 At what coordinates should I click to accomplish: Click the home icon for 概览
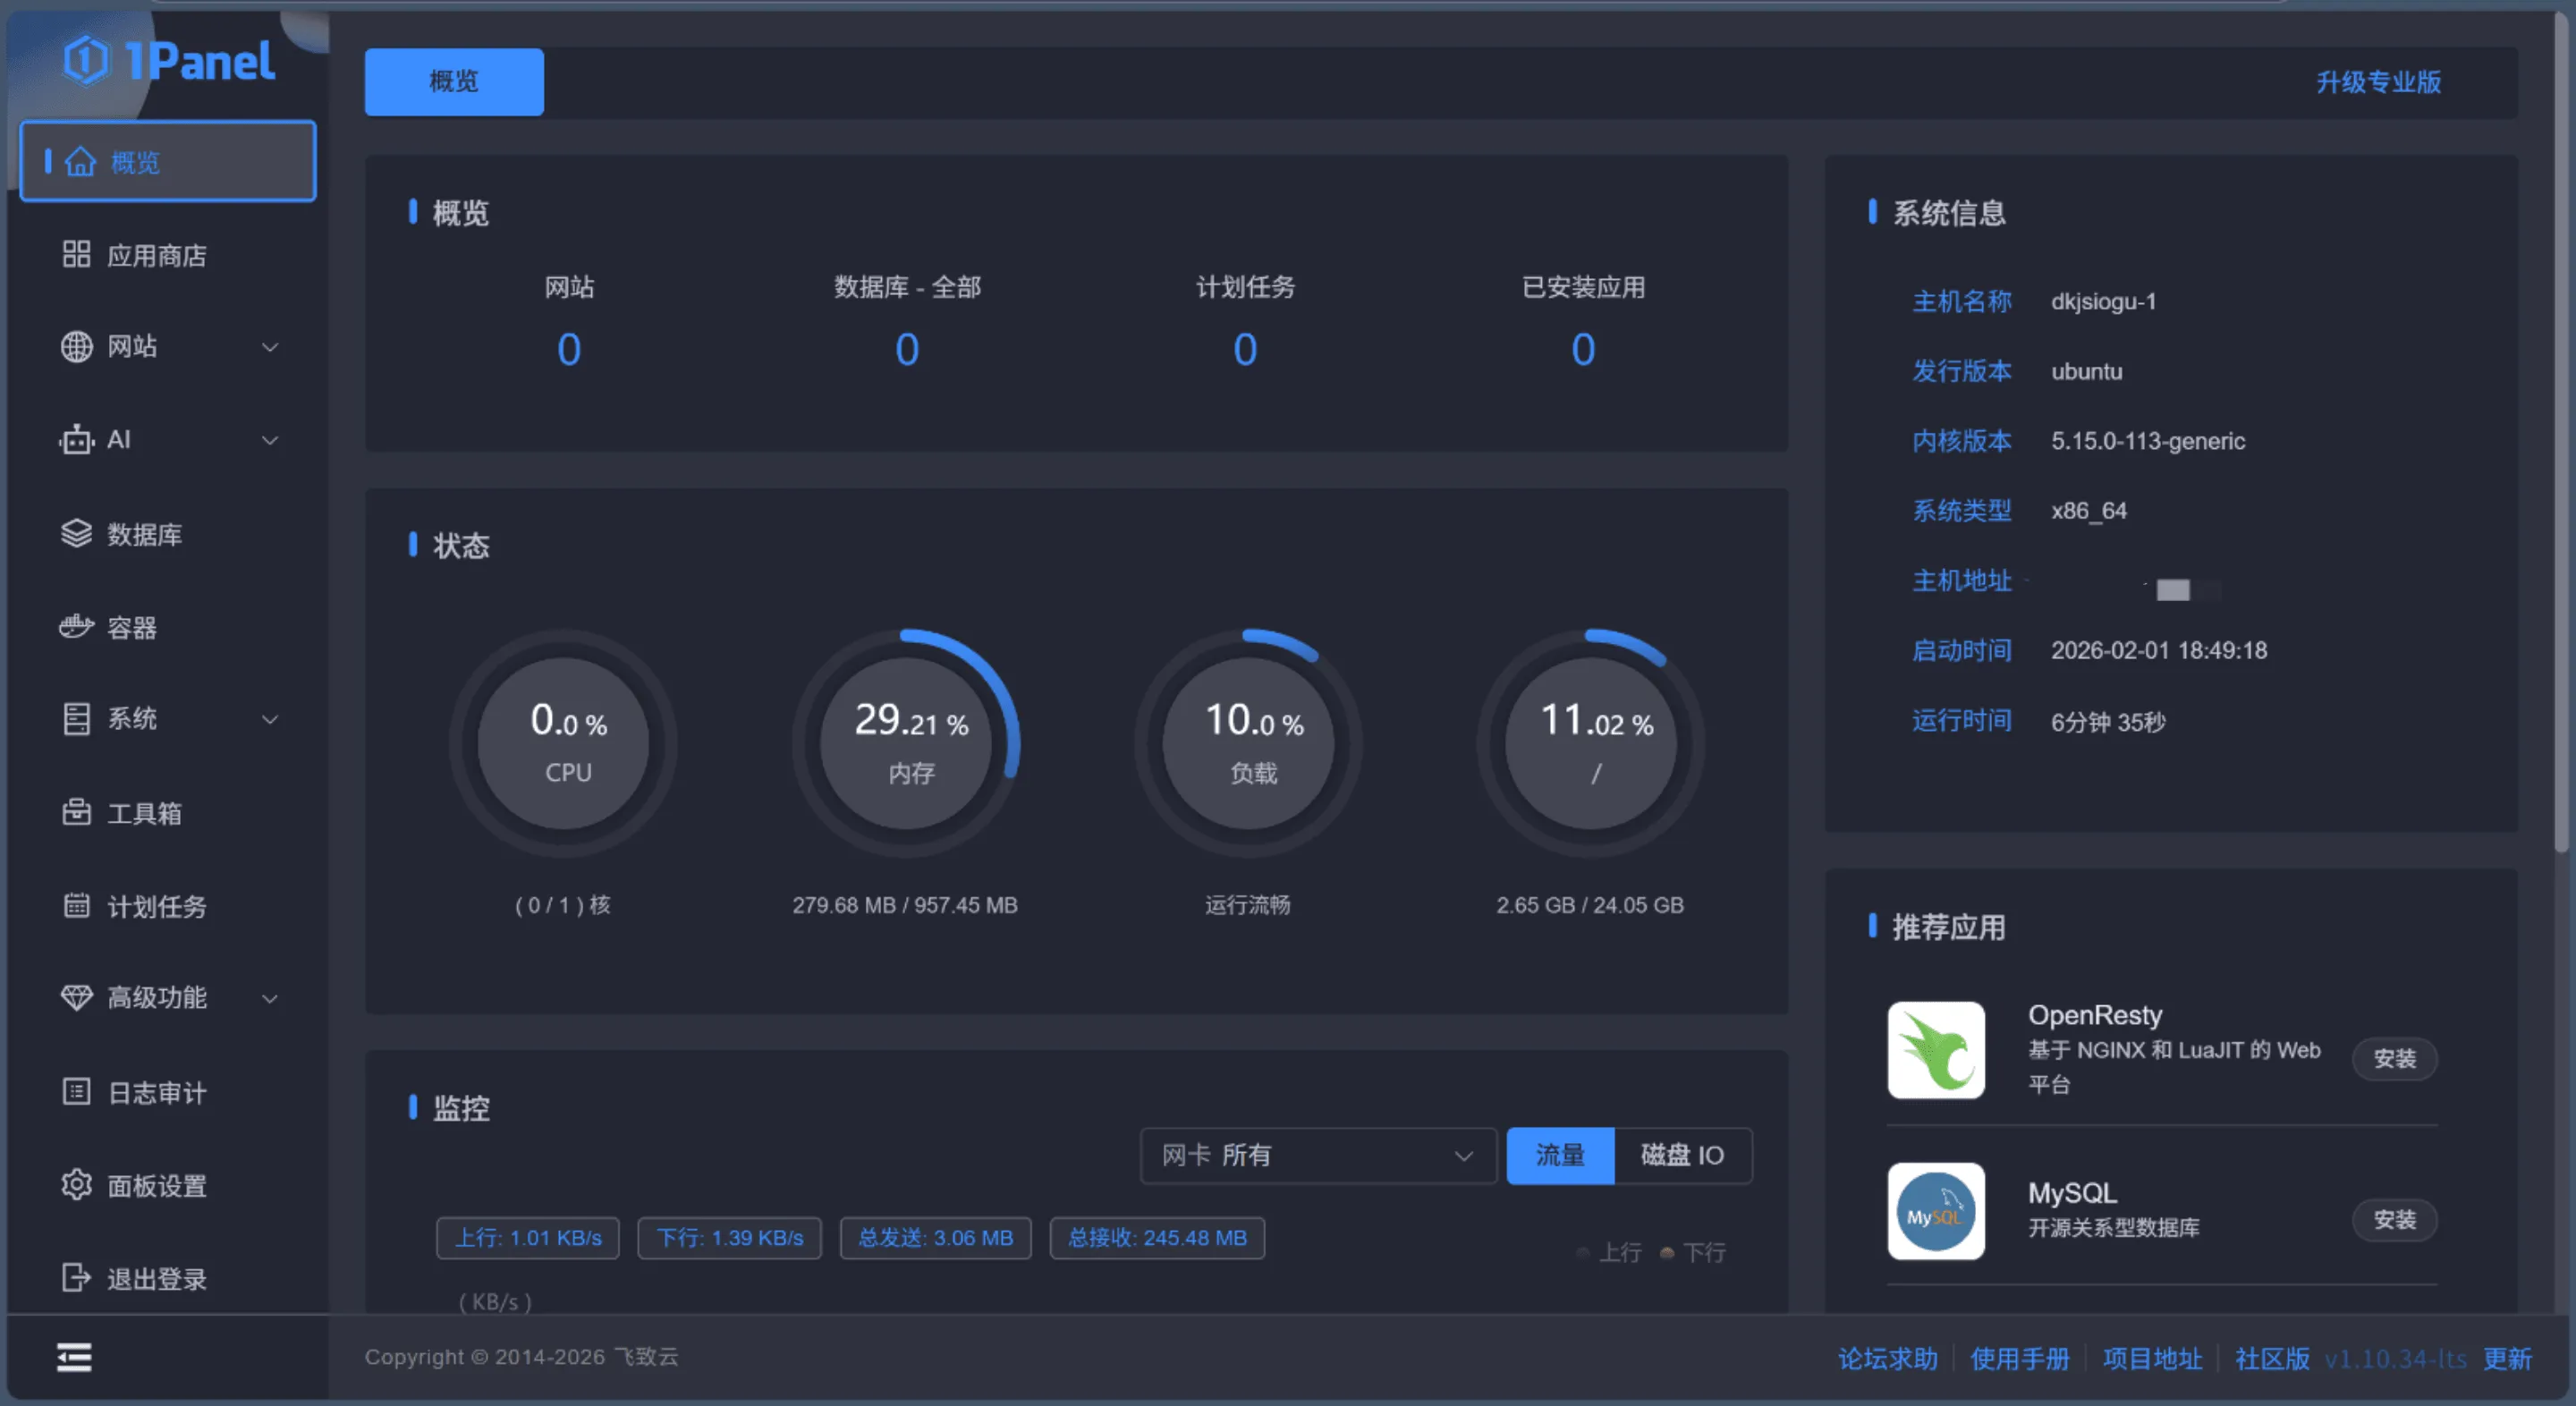pyautogui.click(x=80, y=162)
